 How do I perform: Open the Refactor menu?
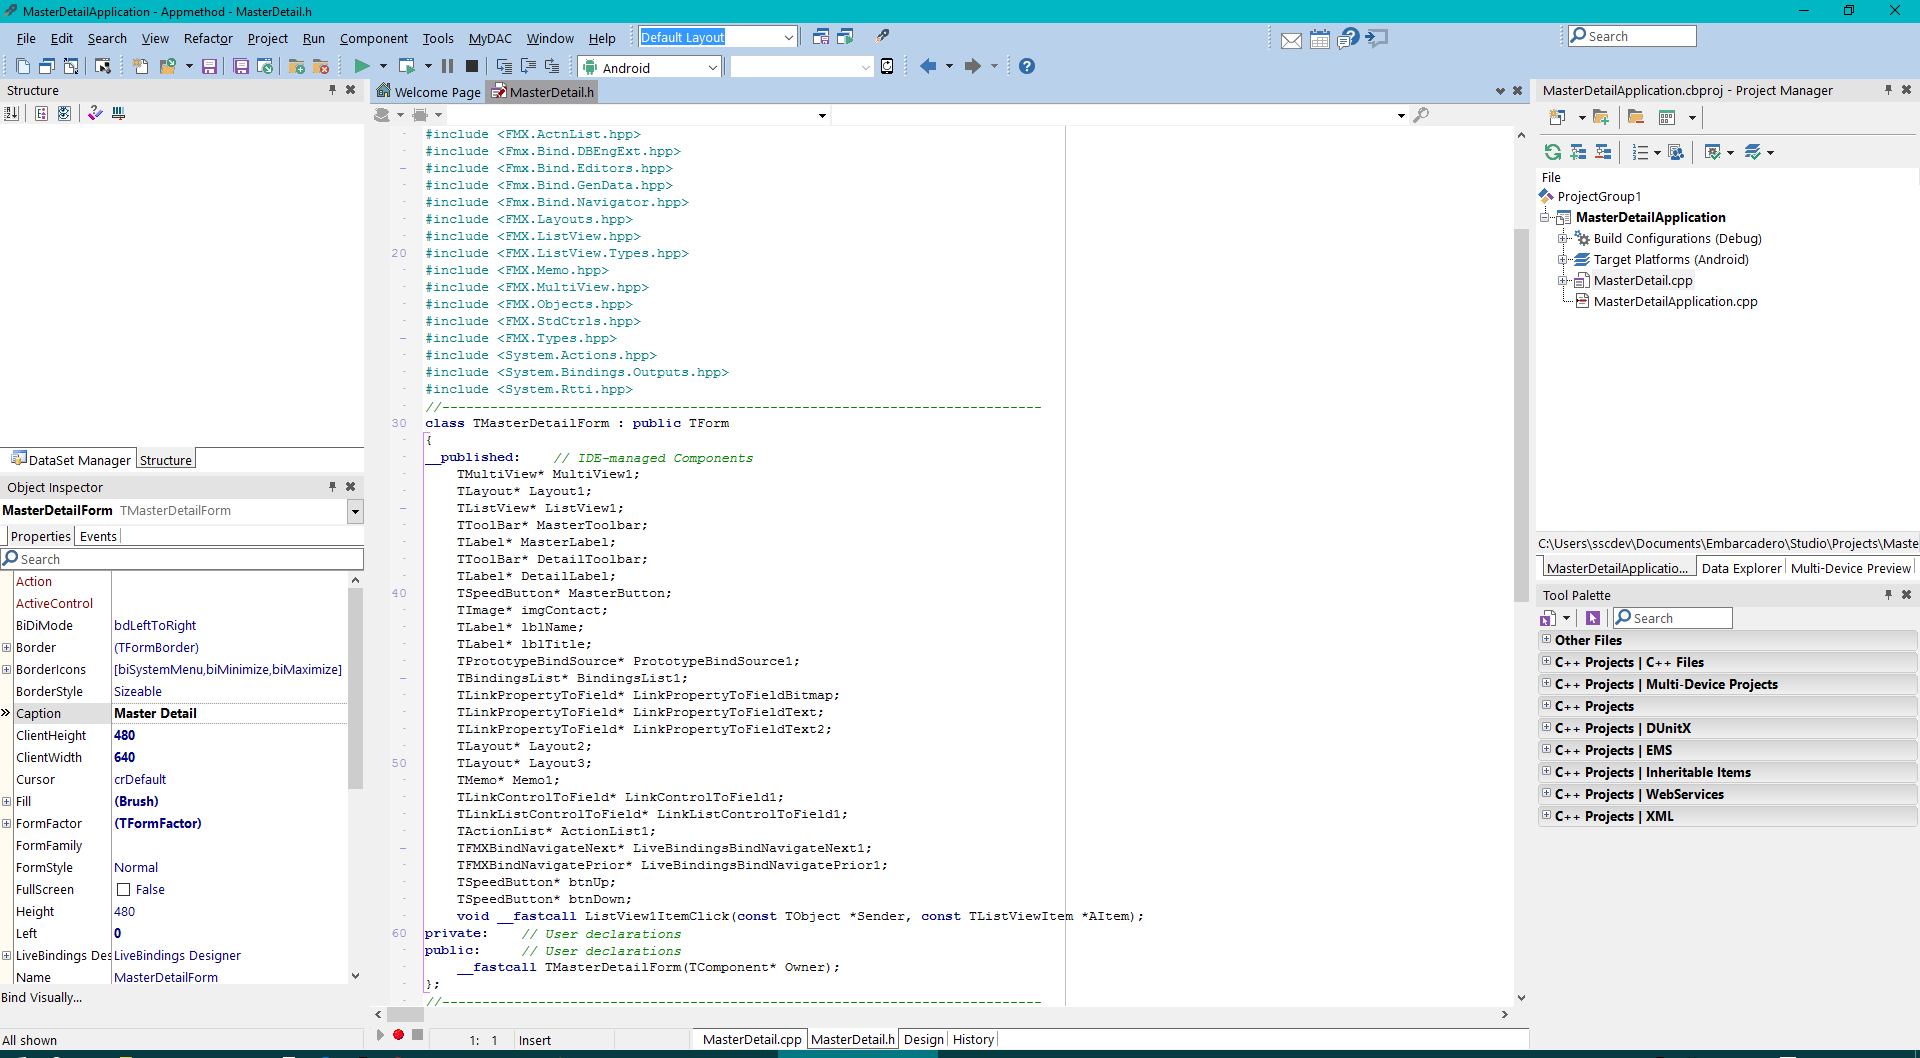[207, 39]
